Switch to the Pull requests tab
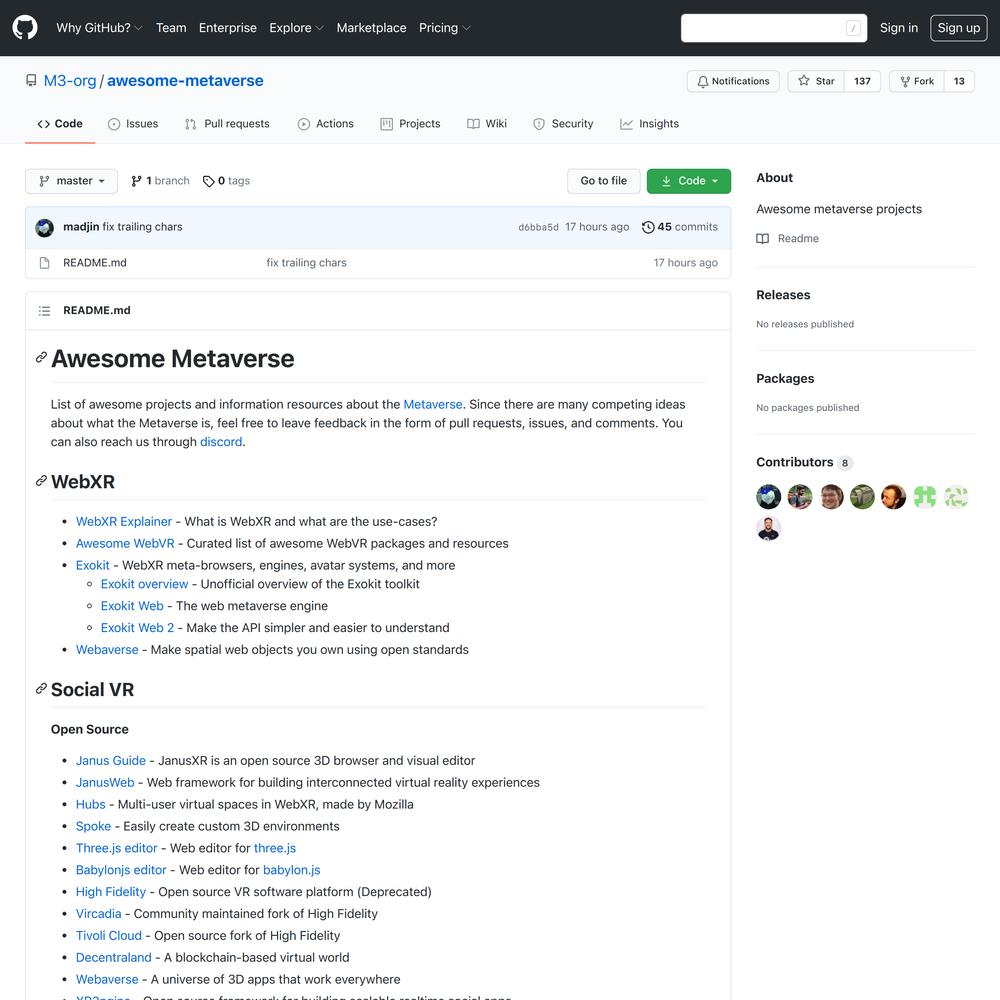The image size is (1000, 1000). click(227, 124)
